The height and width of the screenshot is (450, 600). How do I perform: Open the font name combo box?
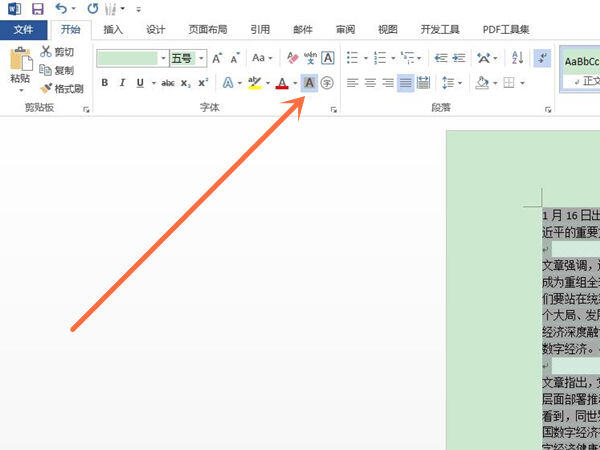coord(130,59)
